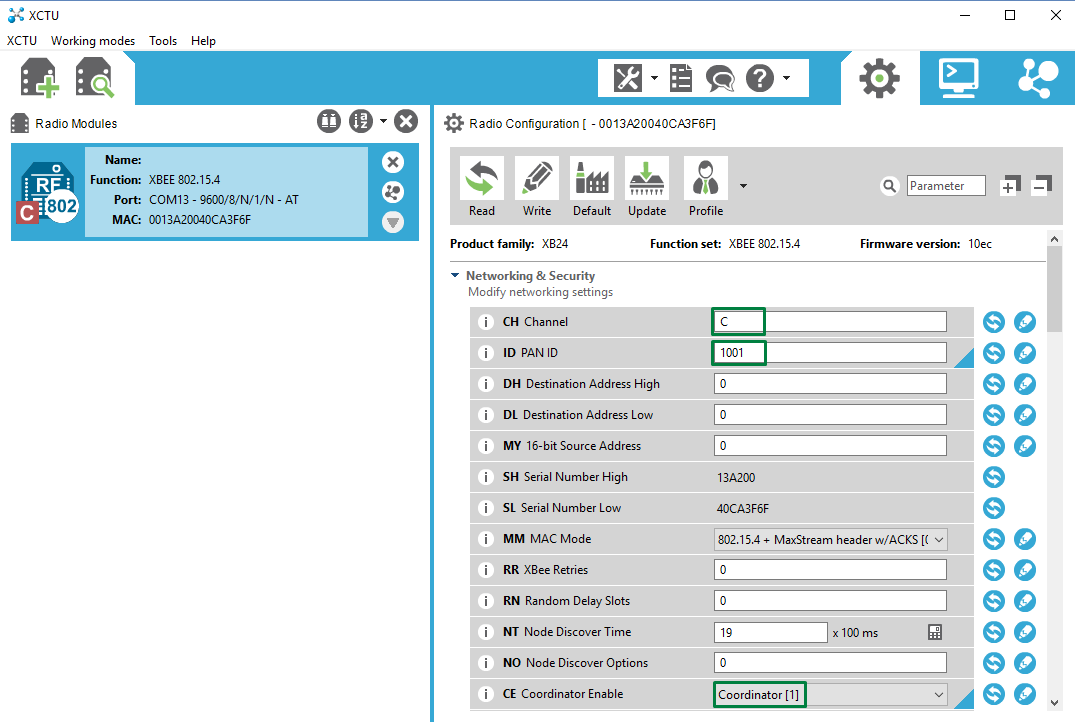Open Network working mode view
1075x722 pixels.
(1037, 78)
